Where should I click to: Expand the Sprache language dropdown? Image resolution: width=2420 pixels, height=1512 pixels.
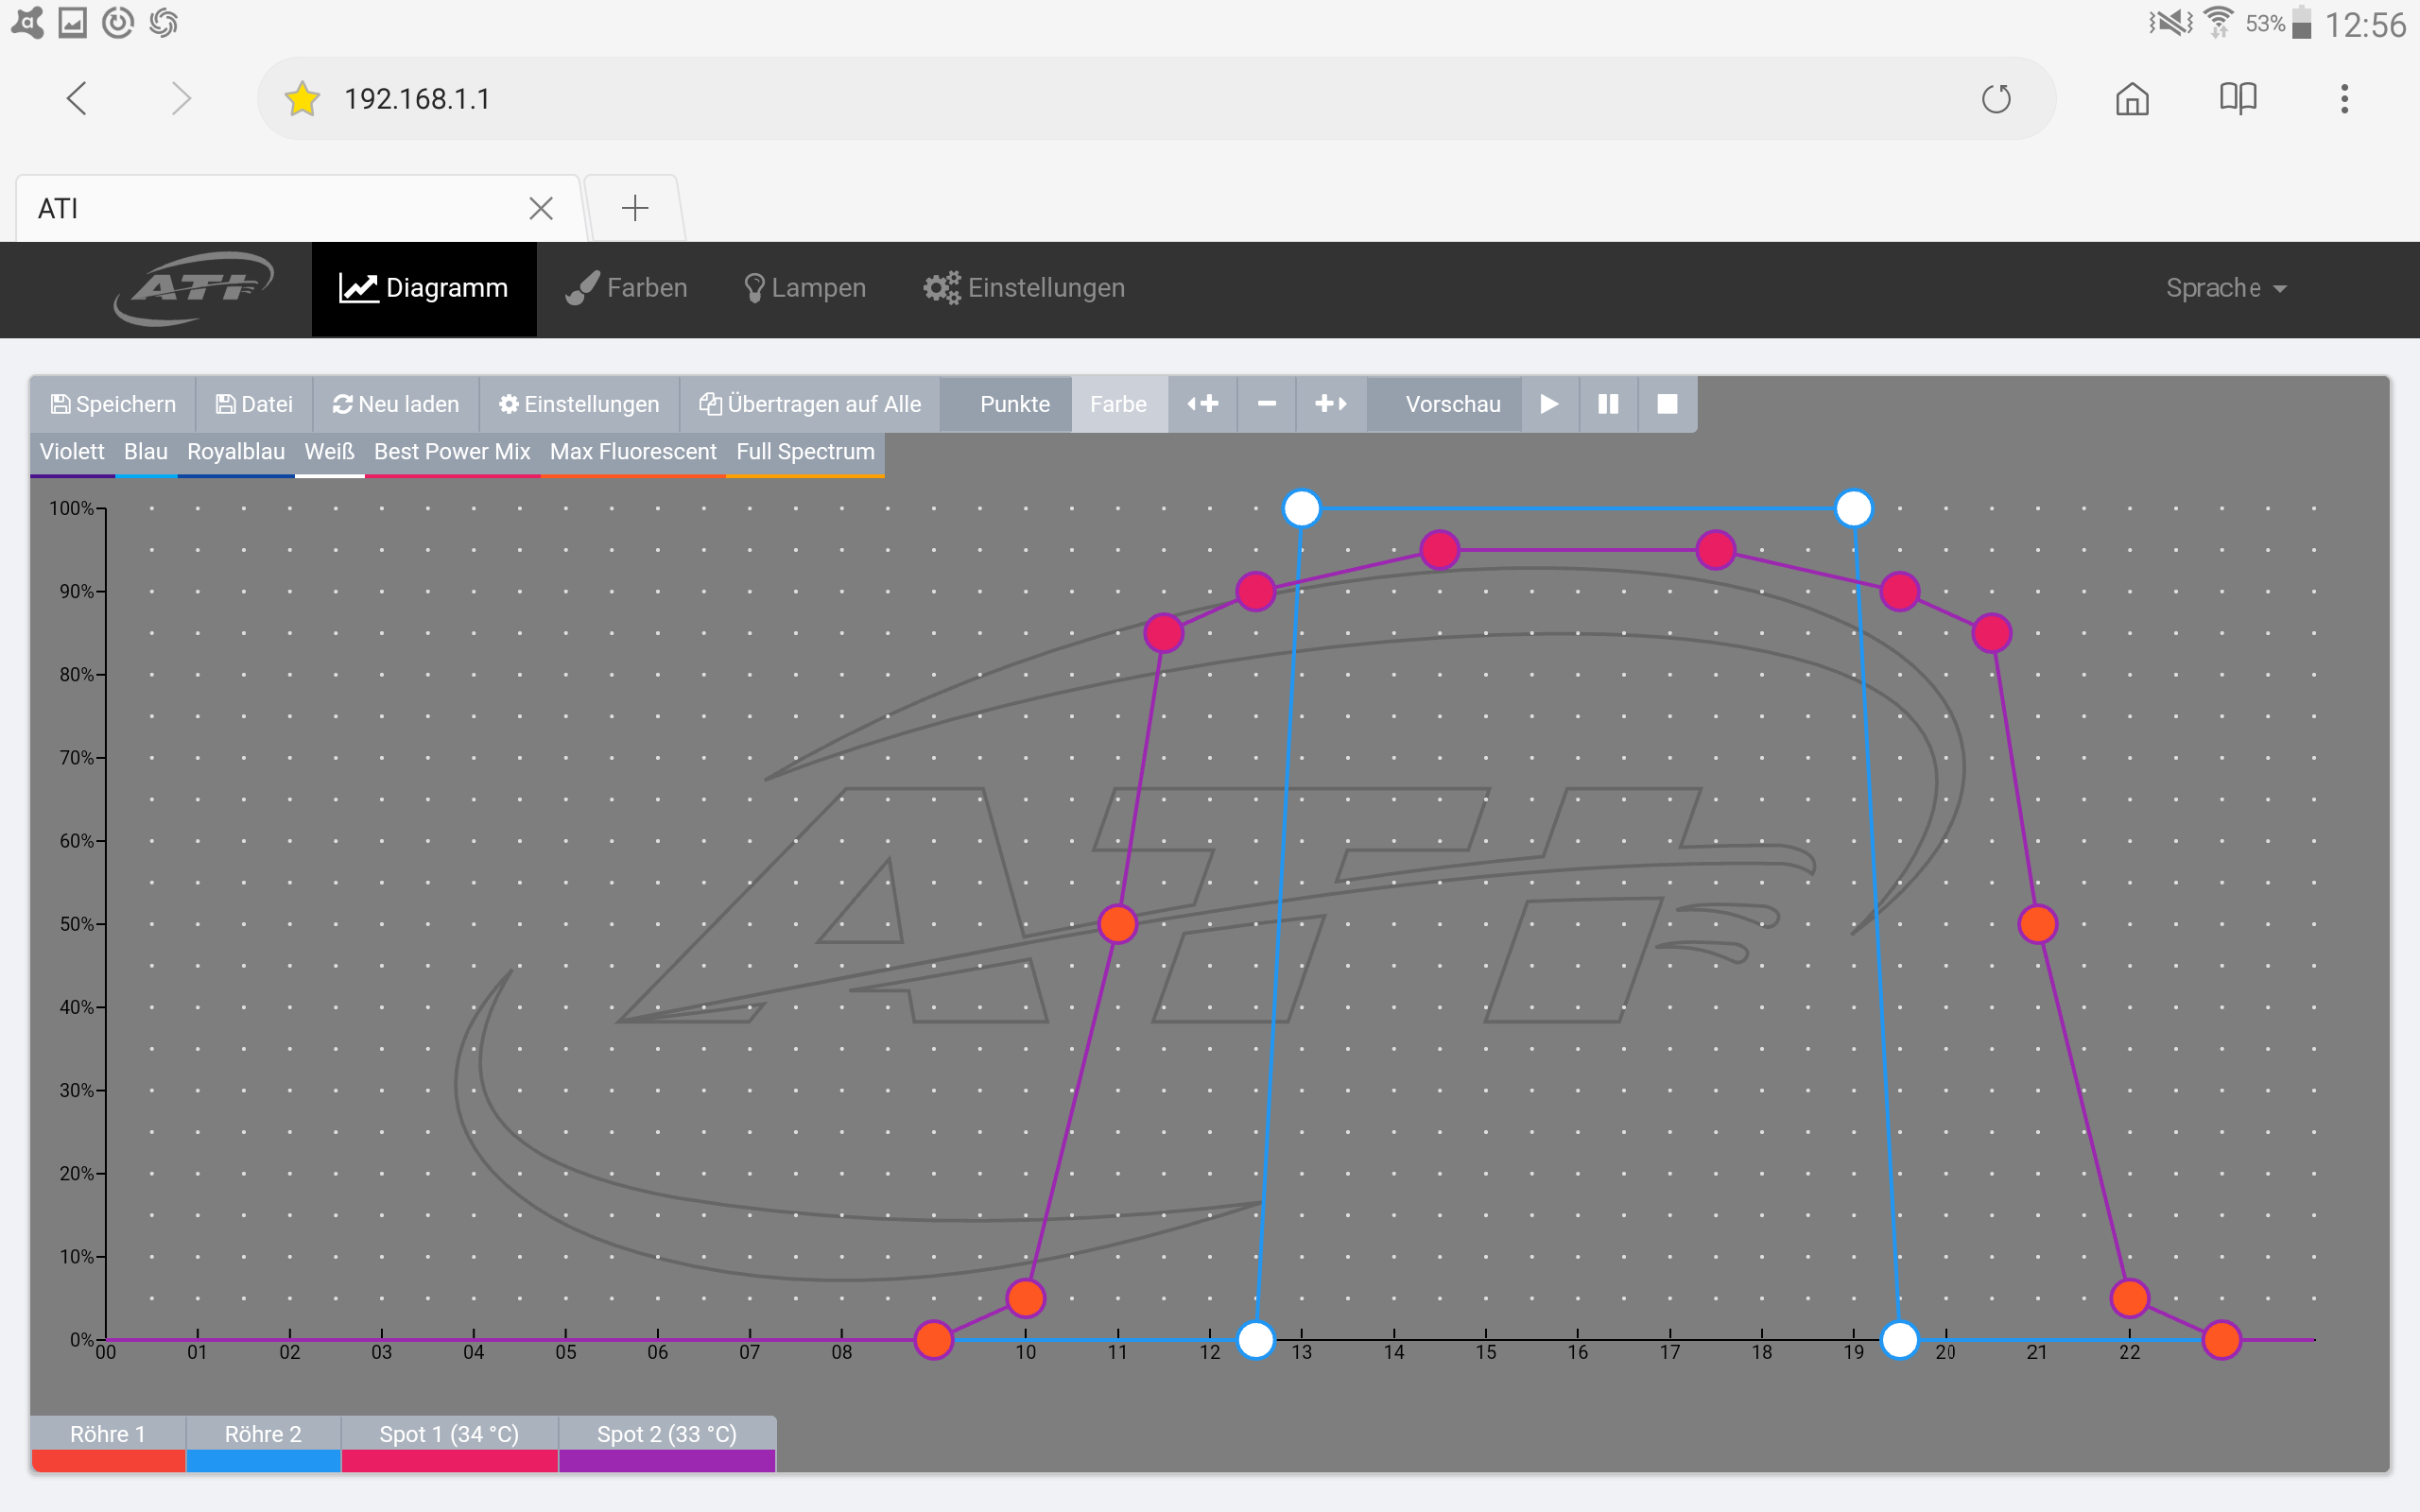(x=2225, y=288)
